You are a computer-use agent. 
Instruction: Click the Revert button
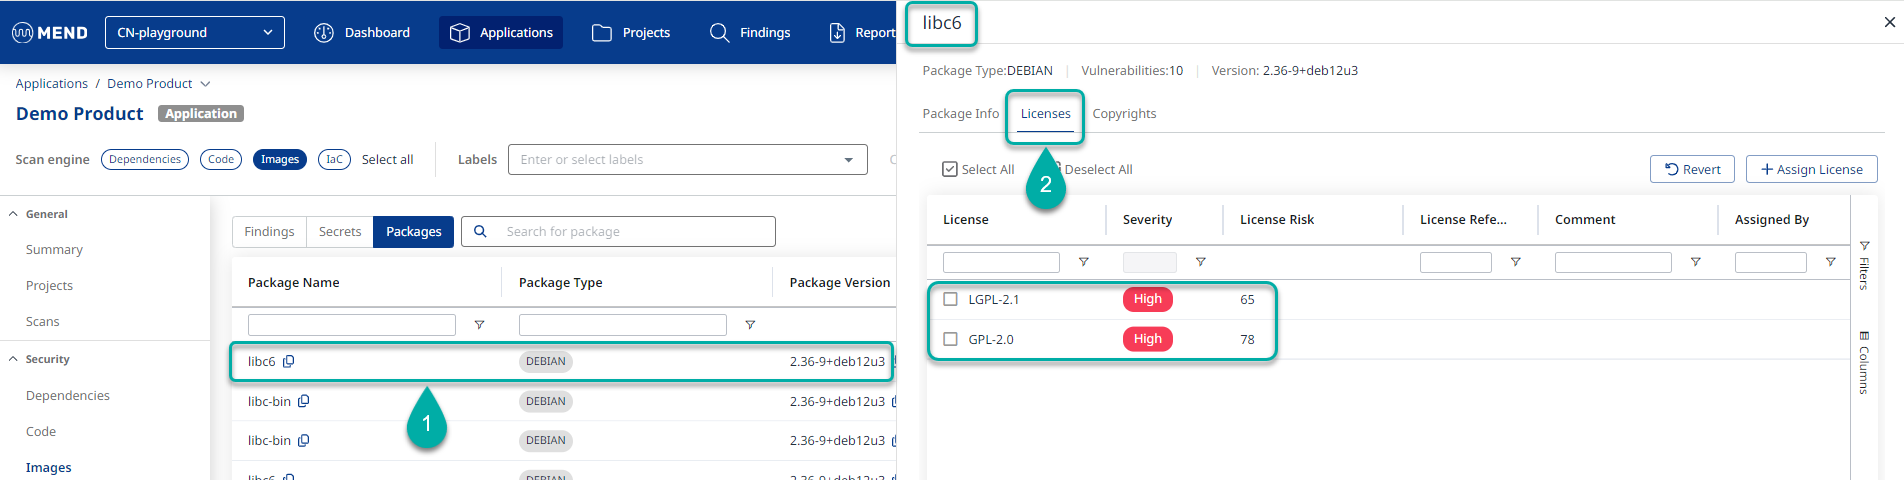pos(1692,169)
